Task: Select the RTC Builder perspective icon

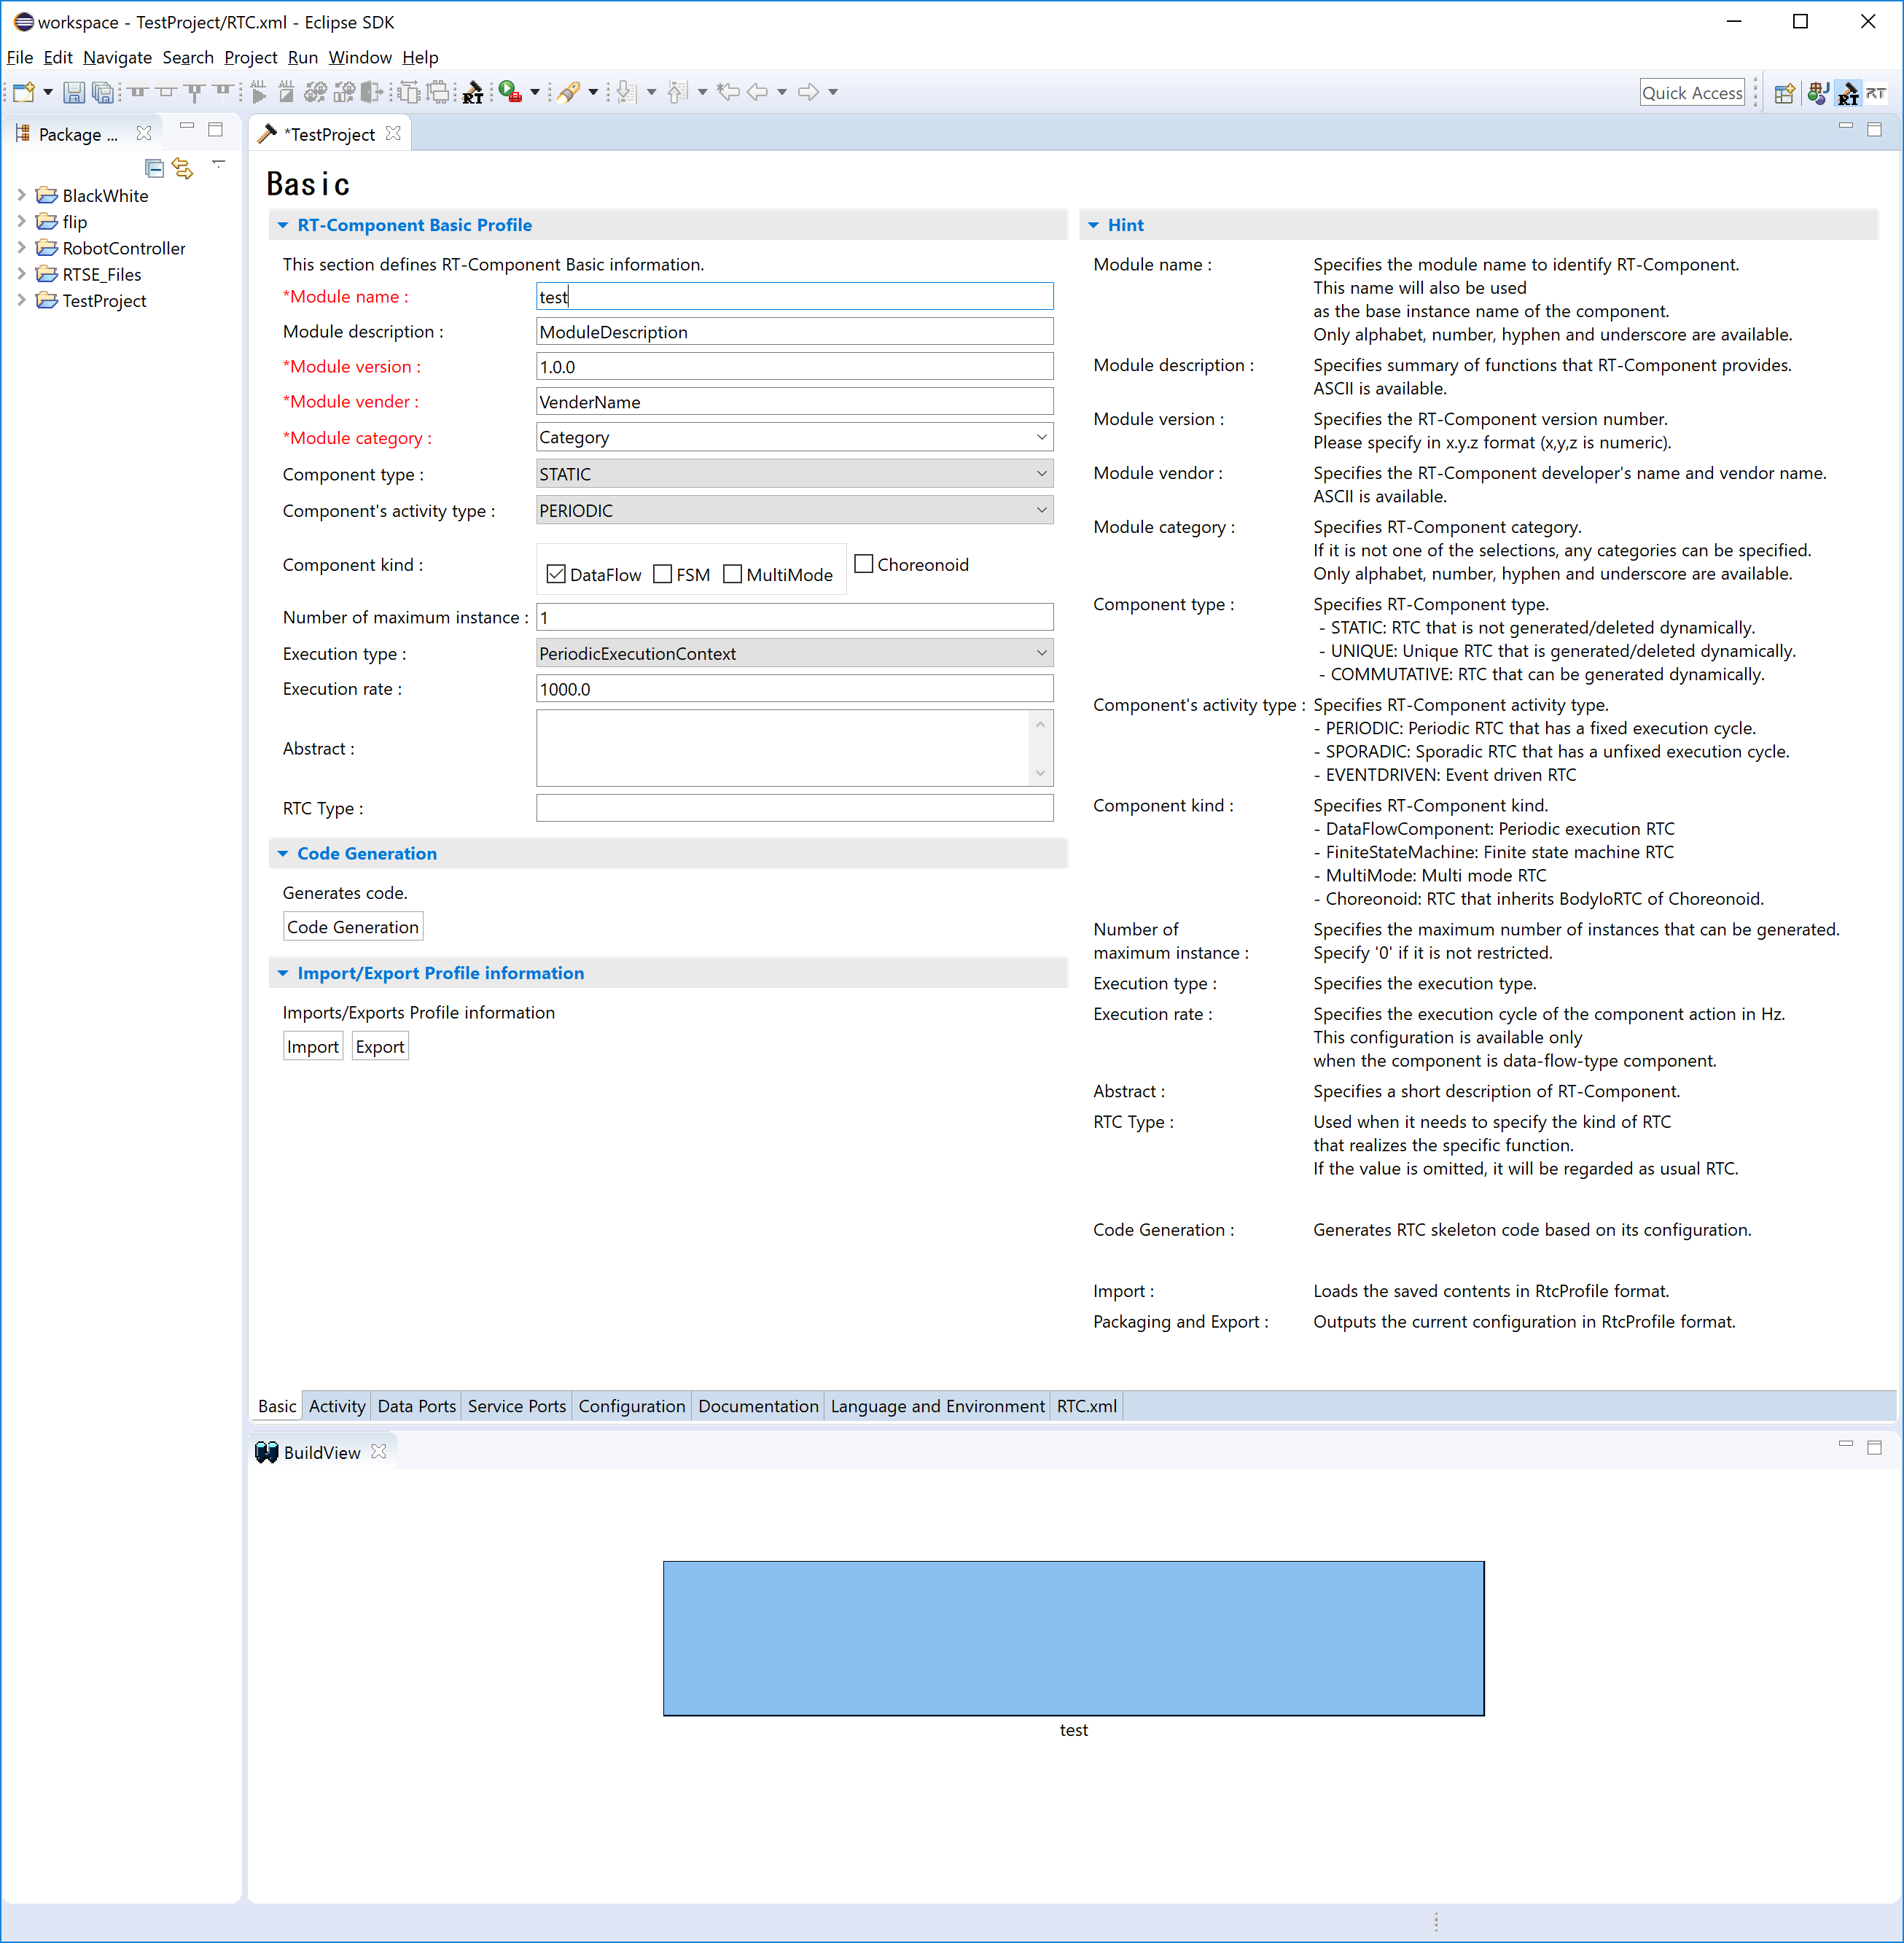Action: (1847, 94)
